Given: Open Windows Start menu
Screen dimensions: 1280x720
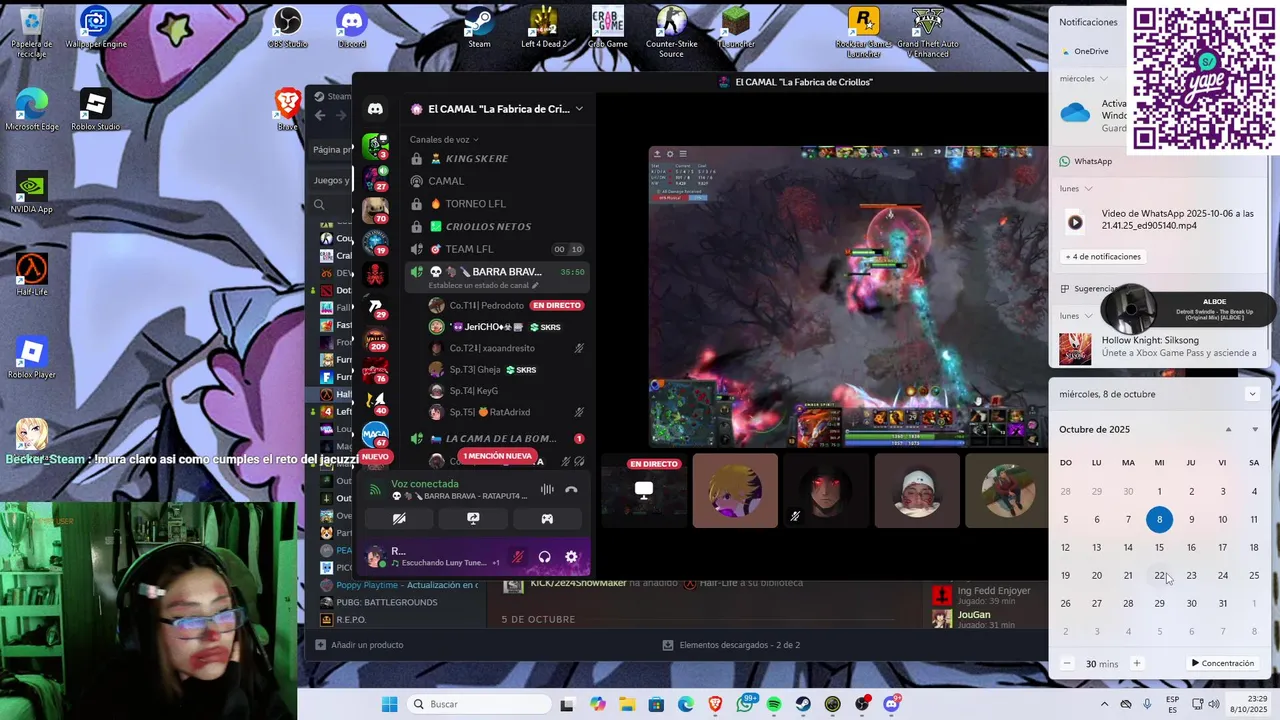Looking at the screenshot, I should pos(389,704).
